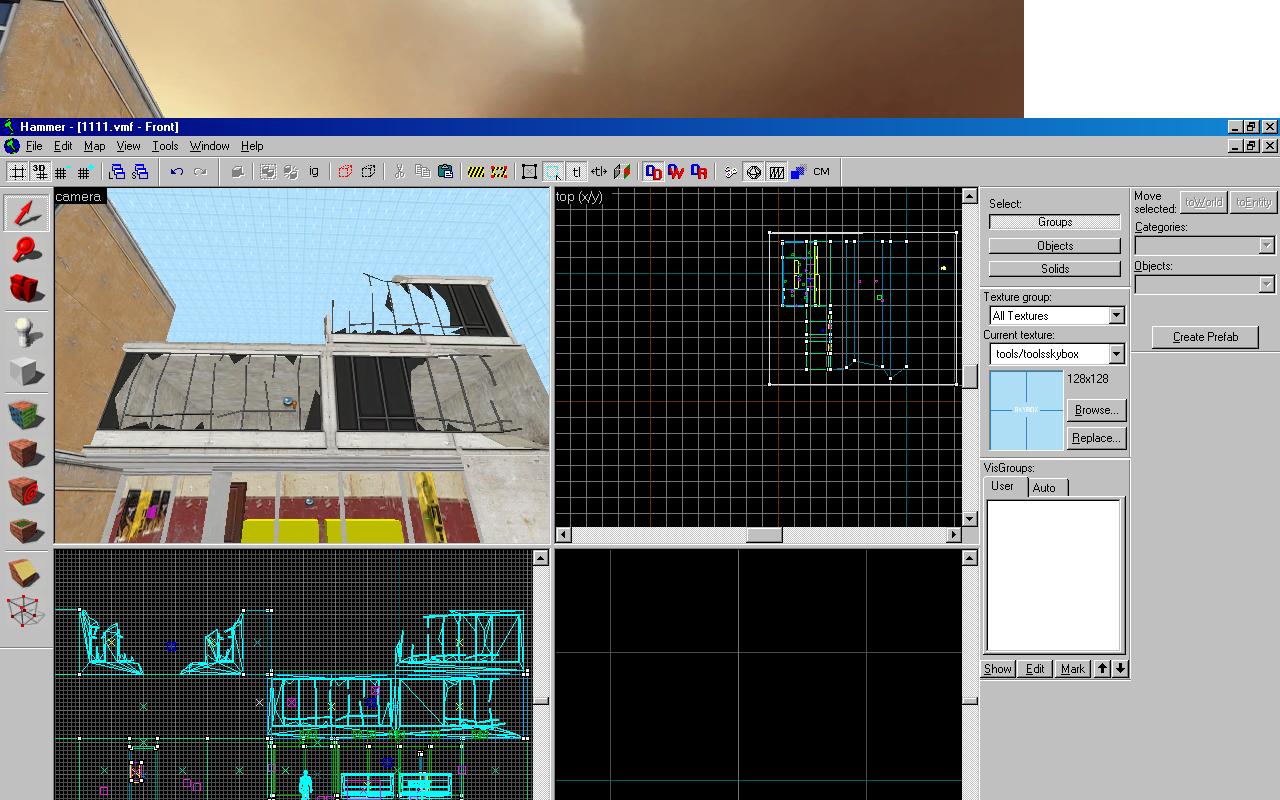Open the Toggle Texture Application tool

pyautogui.click(x=27, y=414)
